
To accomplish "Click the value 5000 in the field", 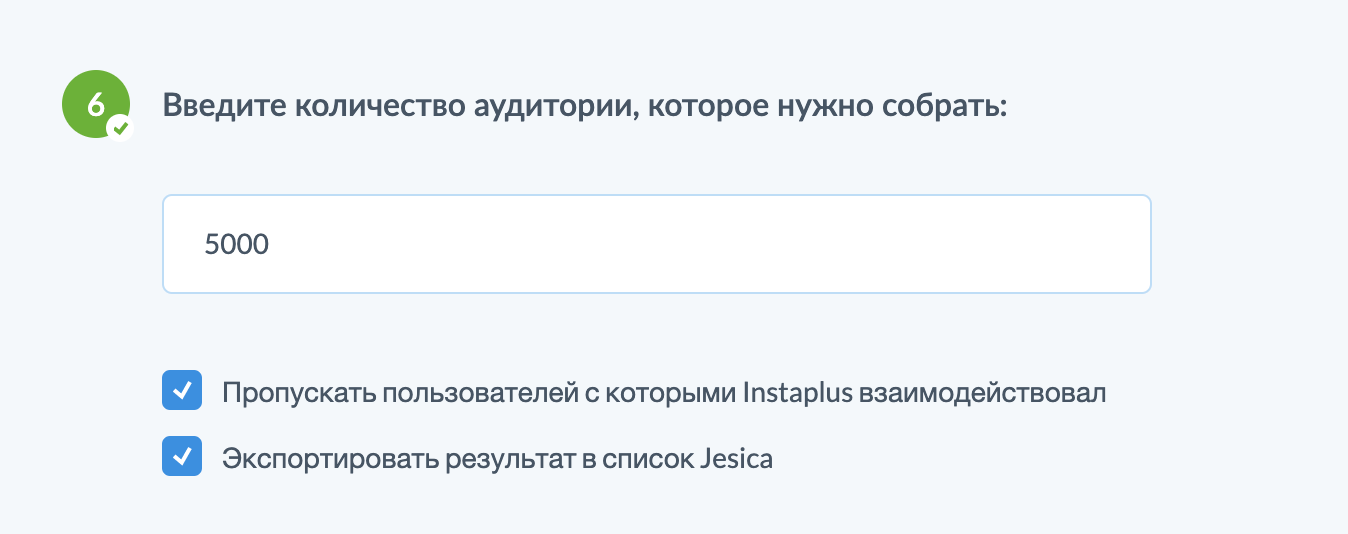I will (x=237, y=244).
